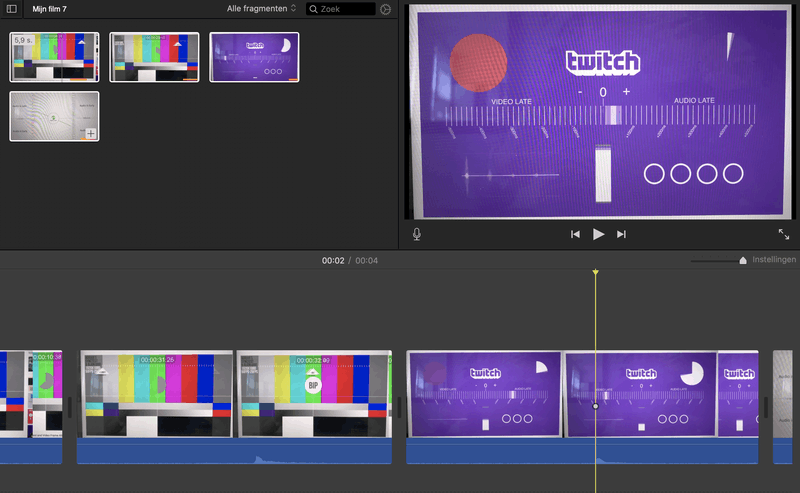Skip to next clip in viewer
800x493 pixels.
621,234
